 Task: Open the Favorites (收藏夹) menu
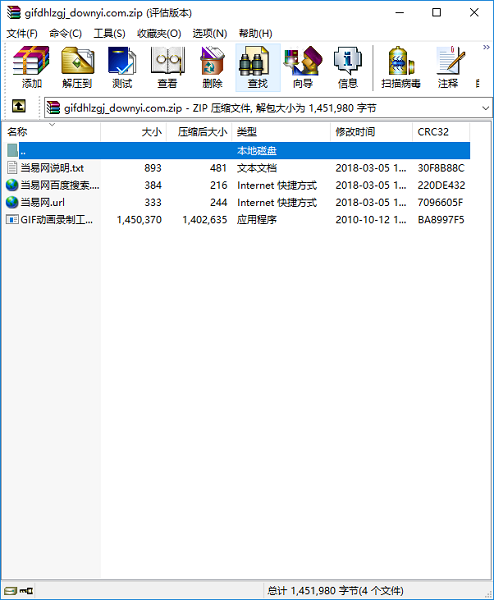pos(159,34)
